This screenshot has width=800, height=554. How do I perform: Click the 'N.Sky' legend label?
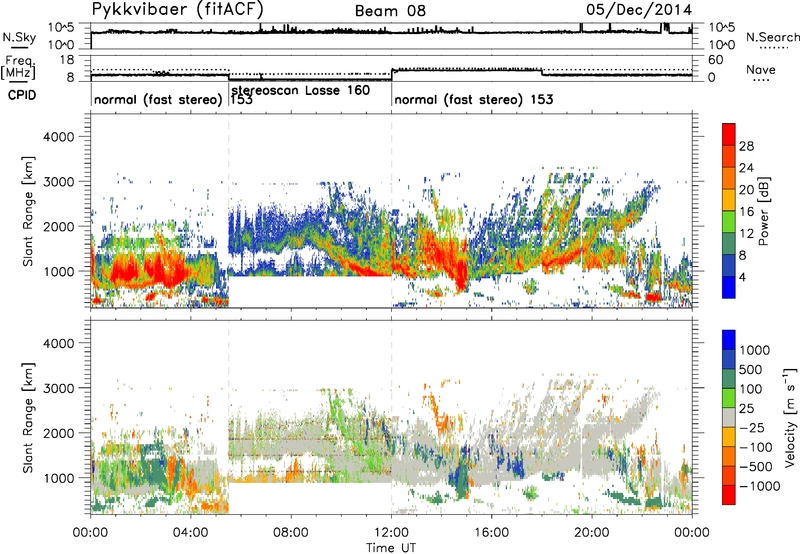[19, 37]
